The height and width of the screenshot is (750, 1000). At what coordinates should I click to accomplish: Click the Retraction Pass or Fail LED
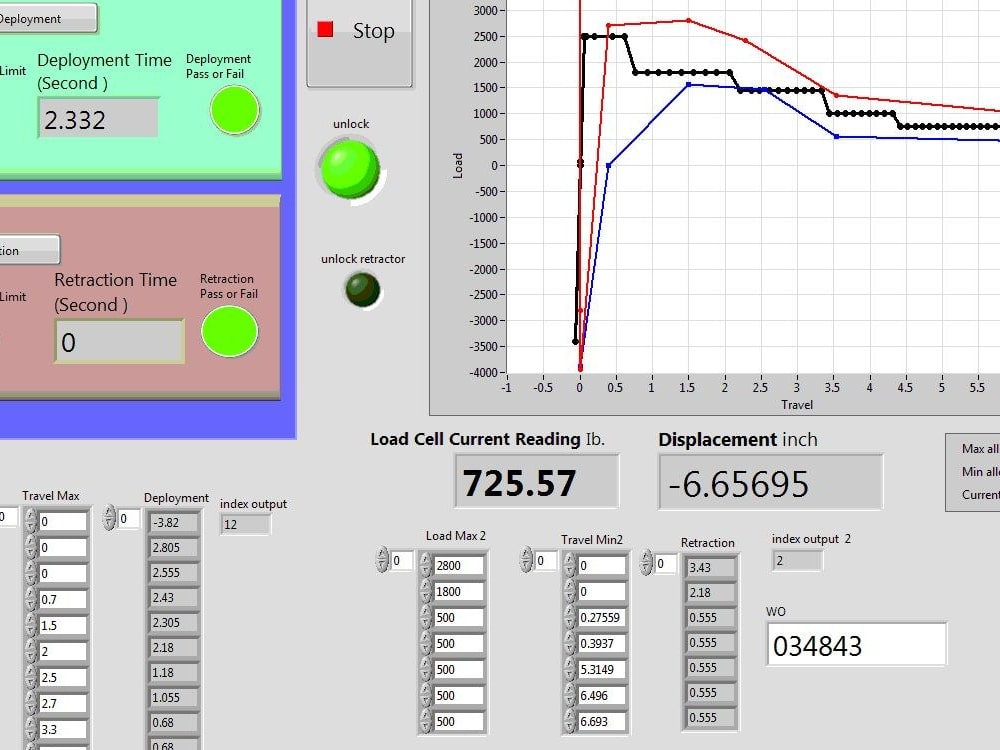click(x=229, y=331)
